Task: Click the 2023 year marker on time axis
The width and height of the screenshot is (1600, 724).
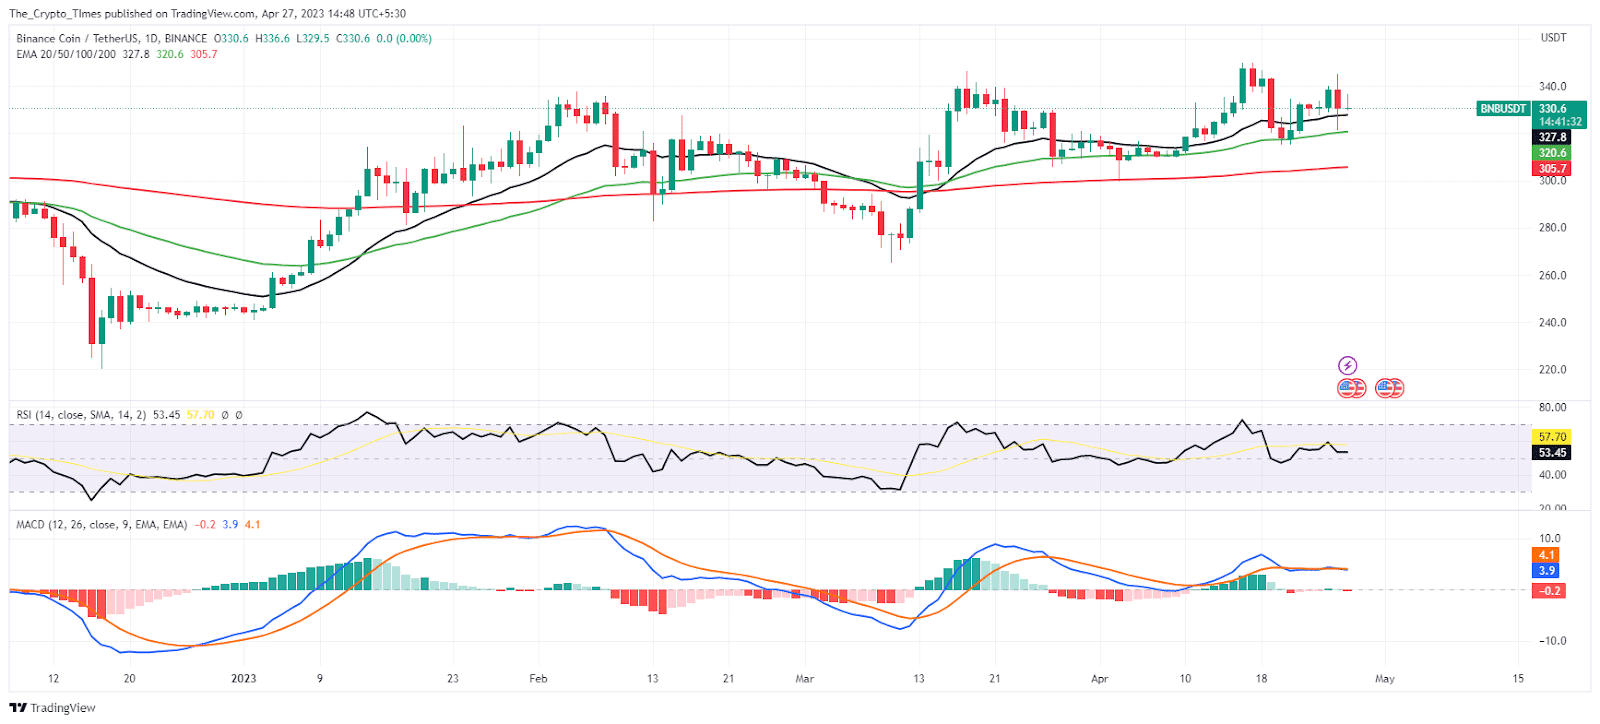Action: 244,678
